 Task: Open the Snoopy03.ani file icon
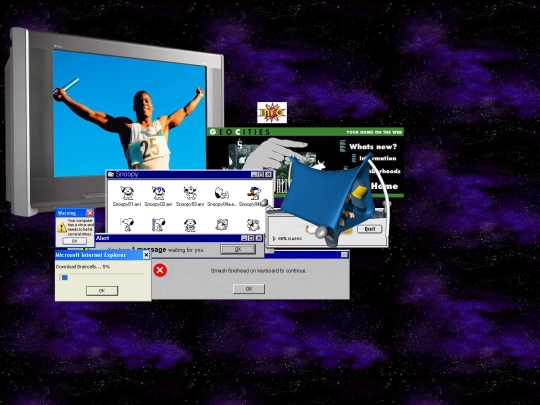[190, 193]
